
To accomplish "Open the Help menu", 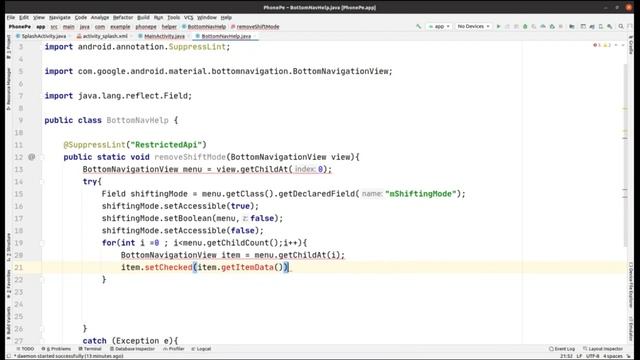I will point(226,18).
